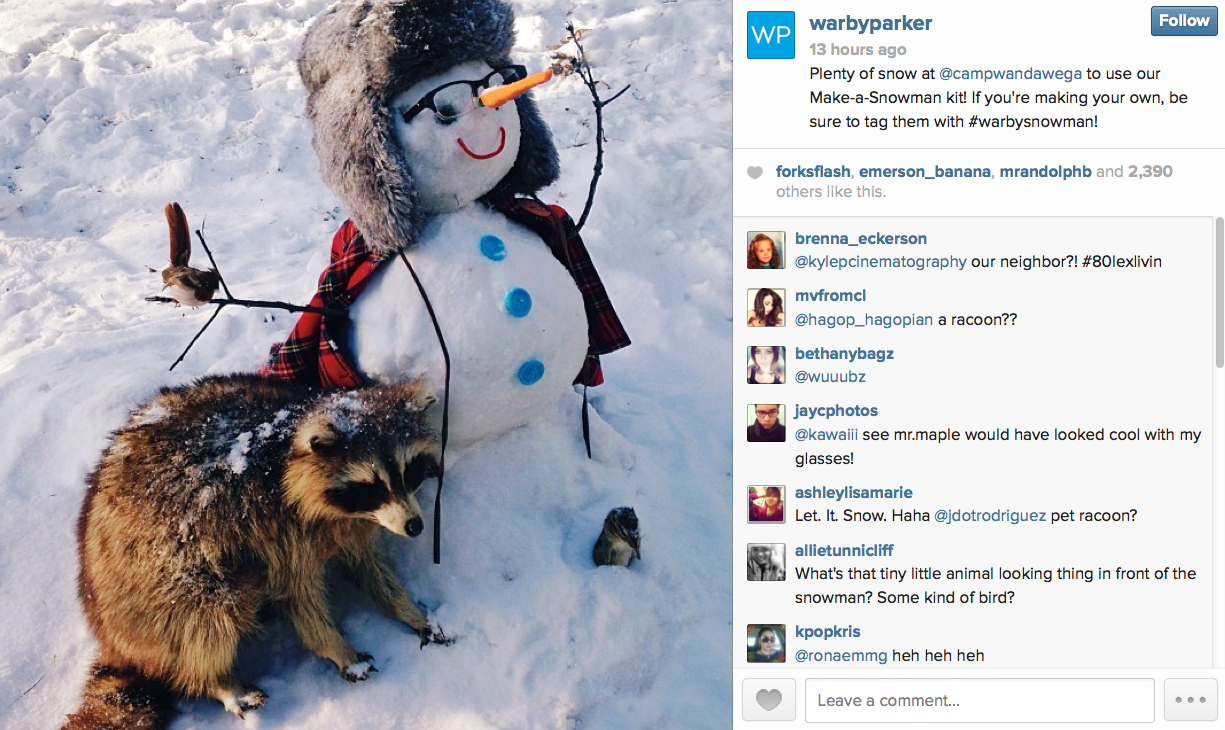Image resolution: width=1225 pixels, height=730 pixels.
Task: Click kpopkris' avatar thumbnail
Action: pos(766,643)
